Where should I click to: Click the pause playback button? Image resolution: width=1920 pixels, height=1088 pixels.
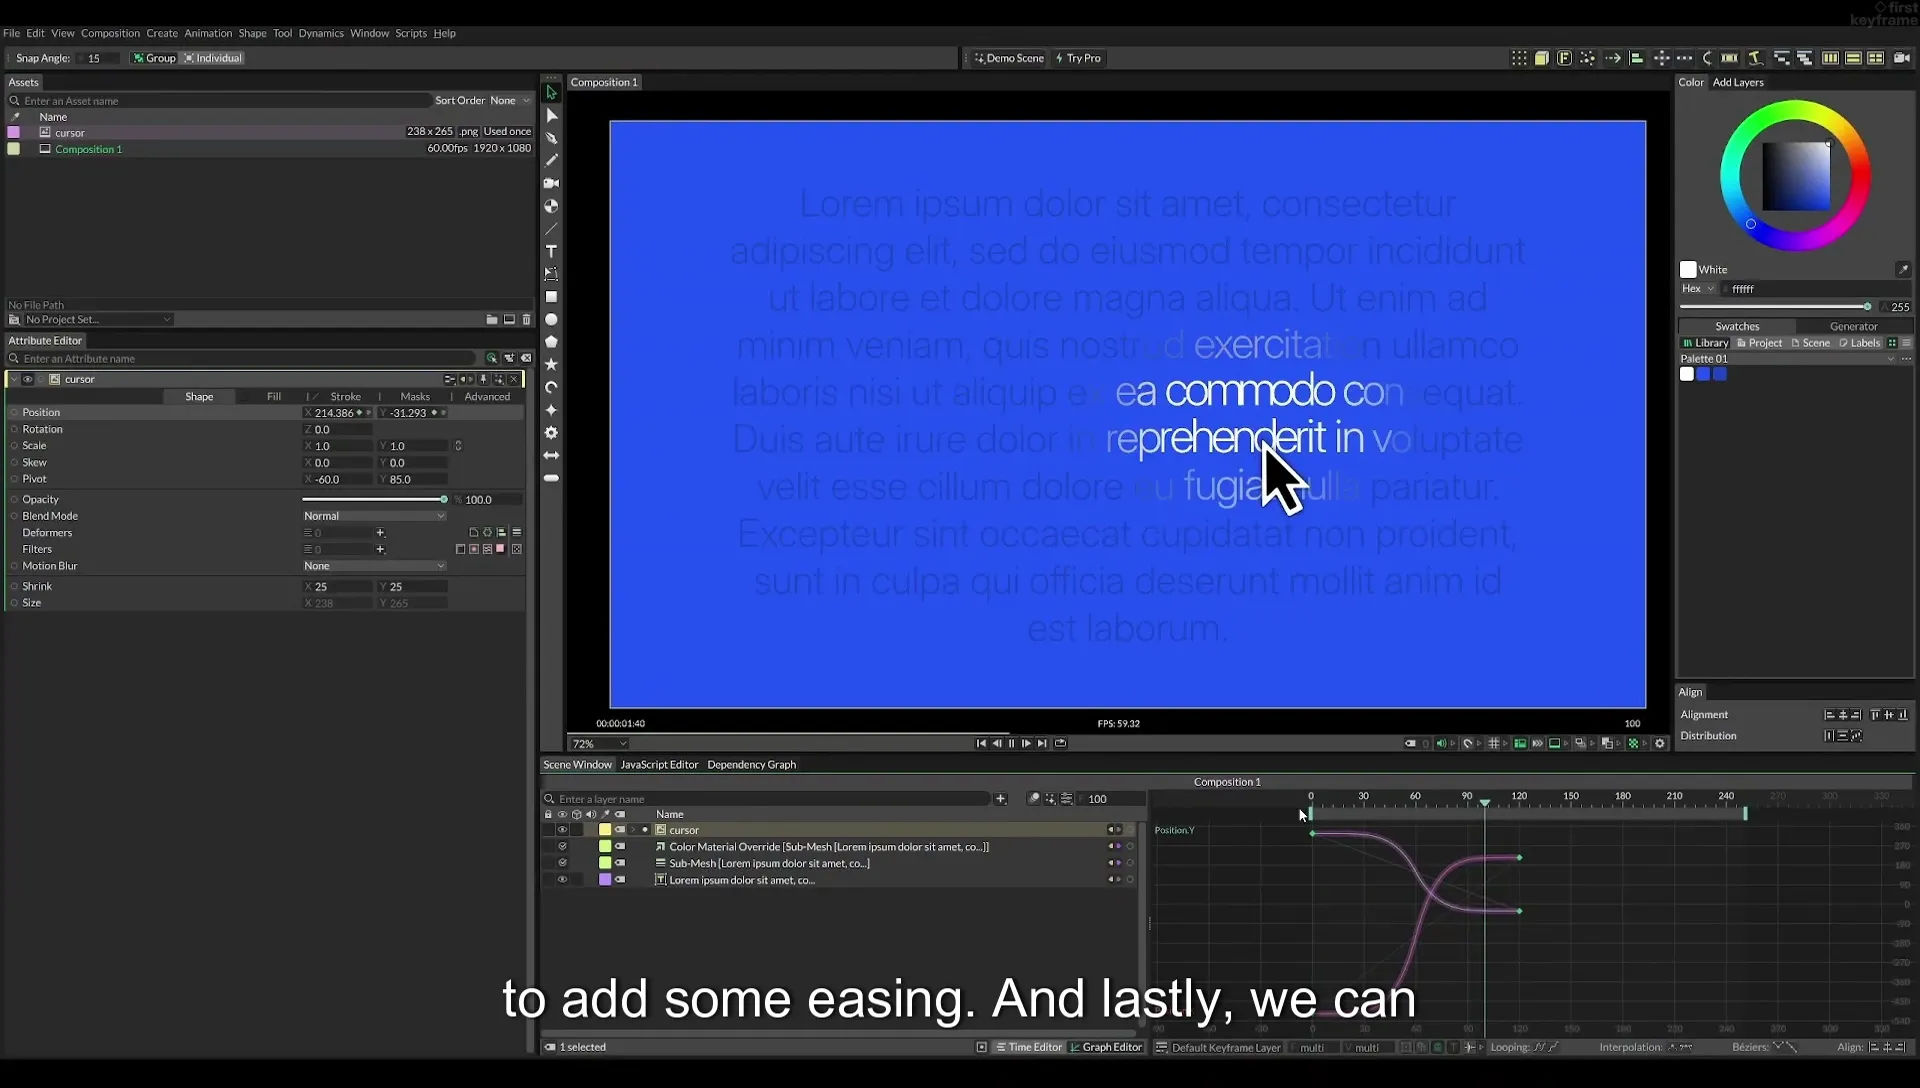pos(1012,743)
